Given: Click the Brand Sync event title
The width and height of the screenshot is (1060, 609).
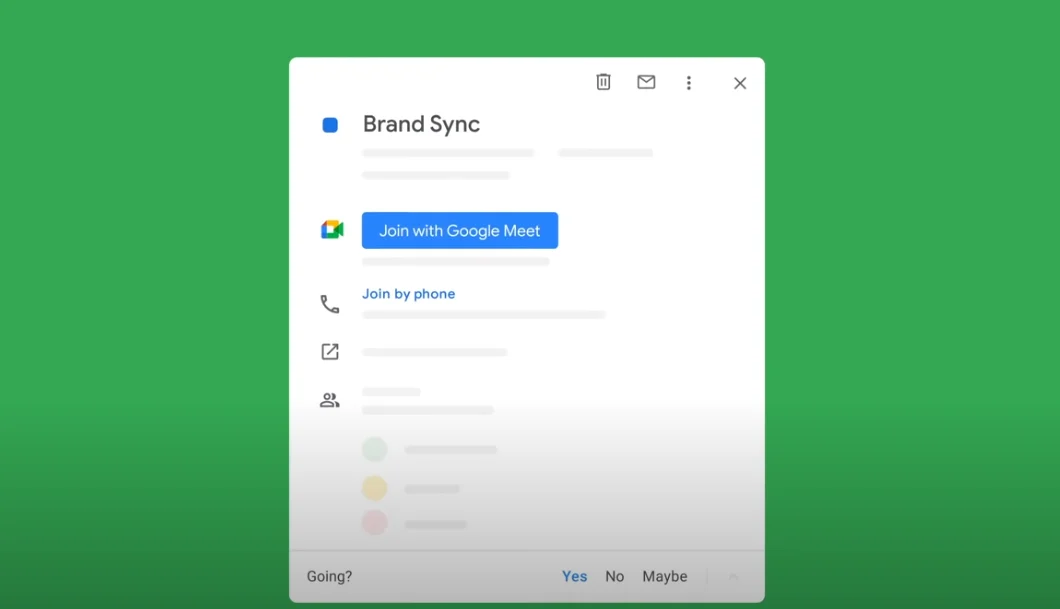Looking at the screenshot, I should point(421,124).
